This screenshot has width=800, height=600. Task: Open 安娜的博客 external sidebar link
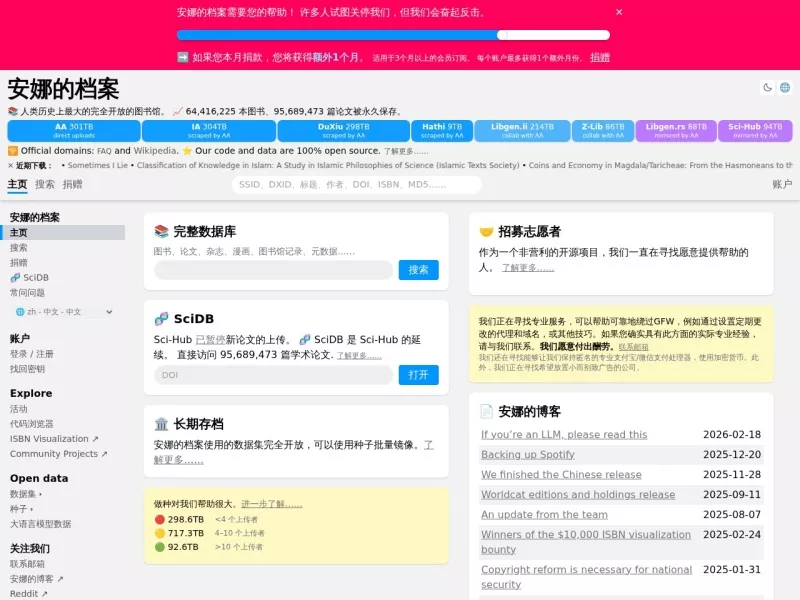[x=36, y=579]
